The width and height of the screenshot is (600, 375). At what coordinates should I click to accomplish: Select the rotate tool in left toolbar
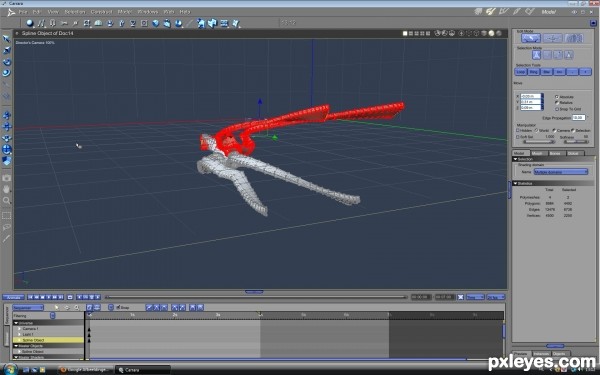7,62
